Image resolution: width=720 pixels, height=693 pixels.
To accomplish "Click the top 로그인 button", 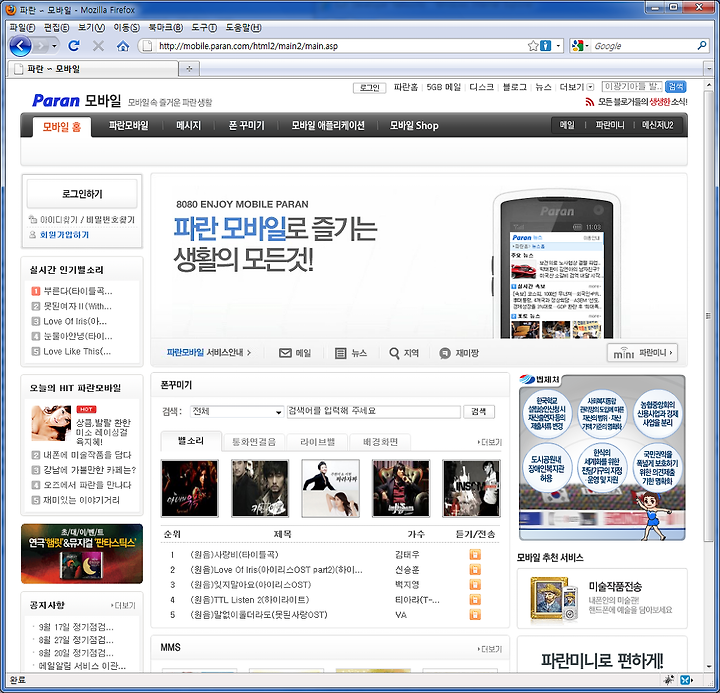I will coord(369,87).
